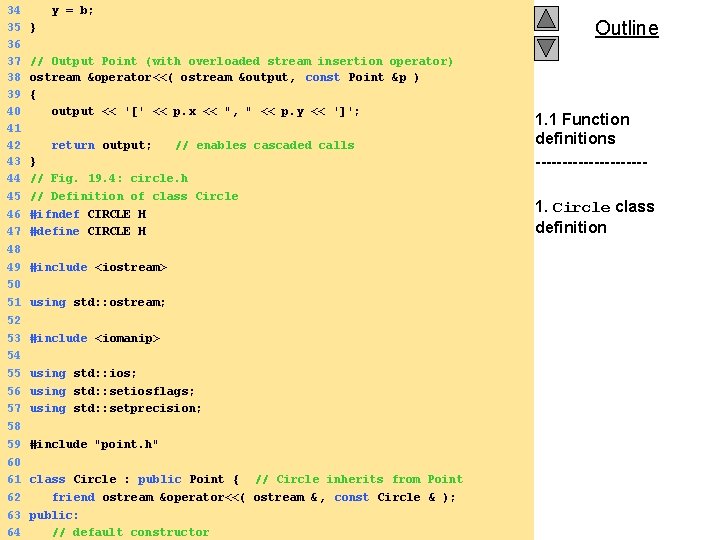The image size is (720, 540).
Task: Click the 'y = b;' statement on line 34
Action: (x=73, y=10)
